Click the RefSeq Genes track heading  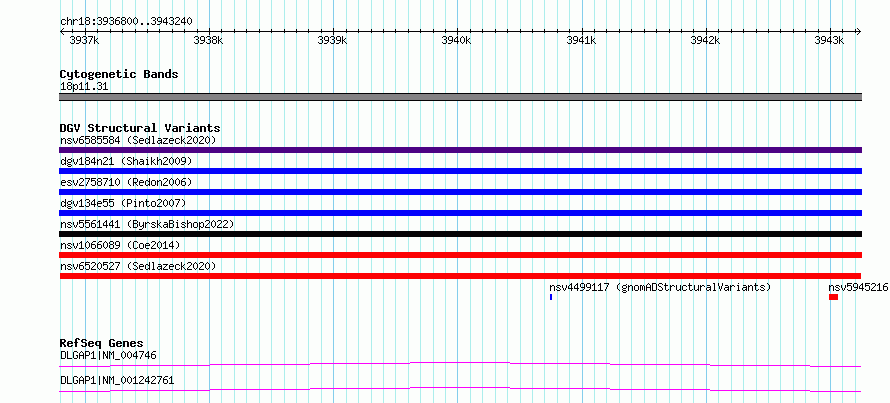click(102, 343)
